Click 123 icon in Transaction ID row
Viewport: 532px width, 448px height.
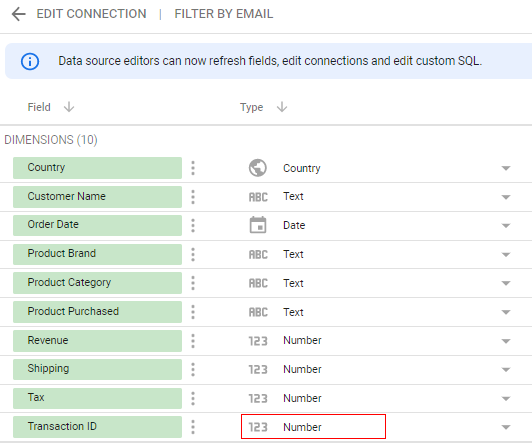[258, 427]
